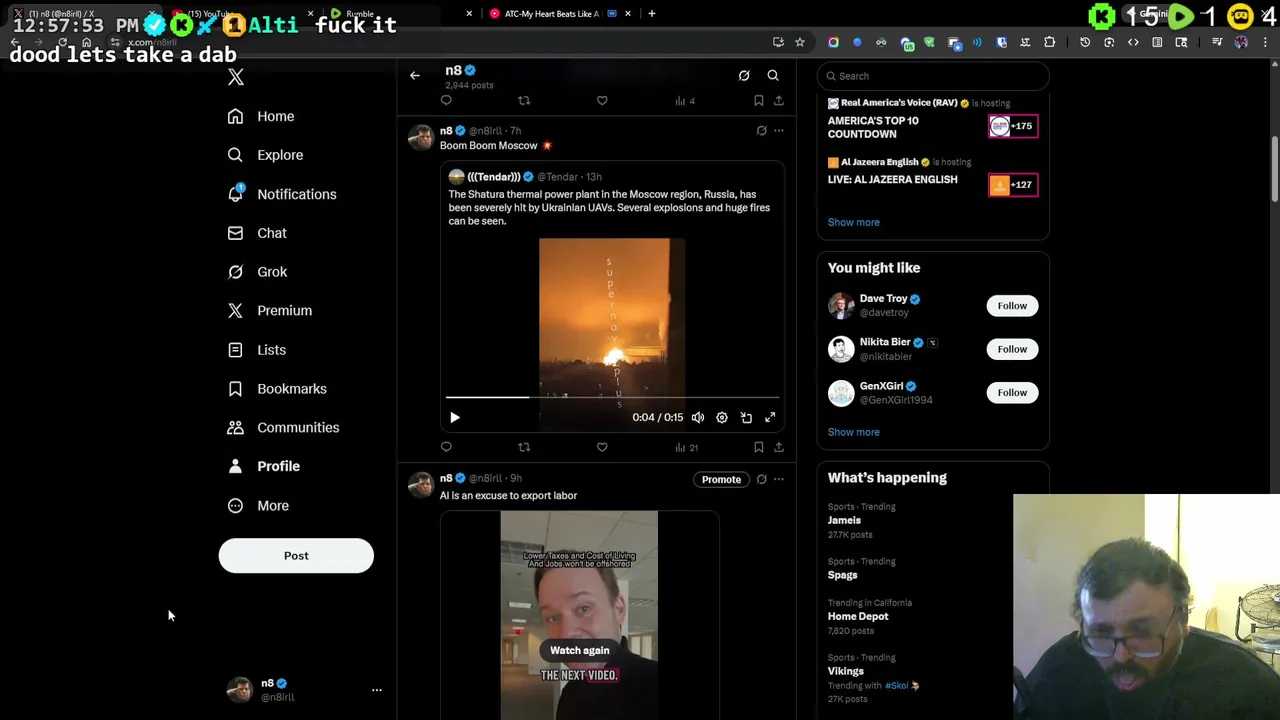This screenshot has width=1280, height=720.
Task: Click the Promote button
Action: [x=721, y=480]
